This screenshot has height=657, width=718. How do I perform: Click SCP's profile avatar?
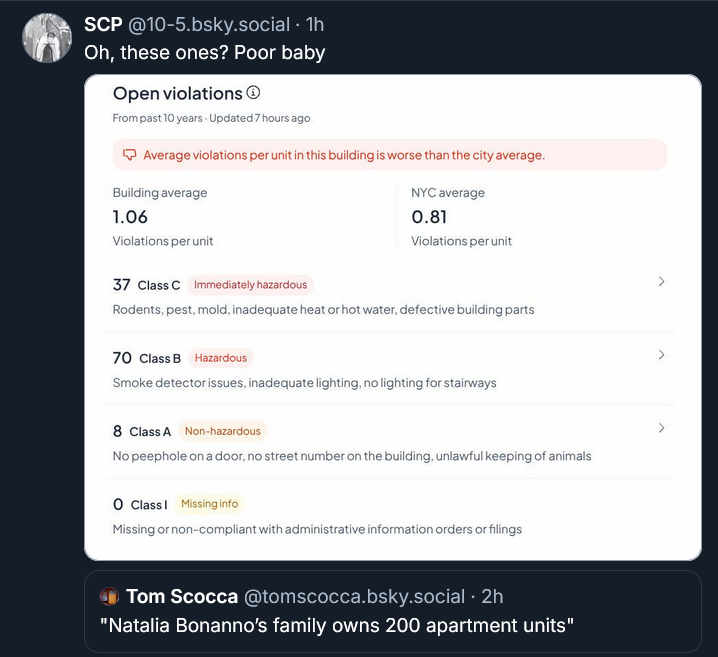pyautogui.click(x=45, y=40)
